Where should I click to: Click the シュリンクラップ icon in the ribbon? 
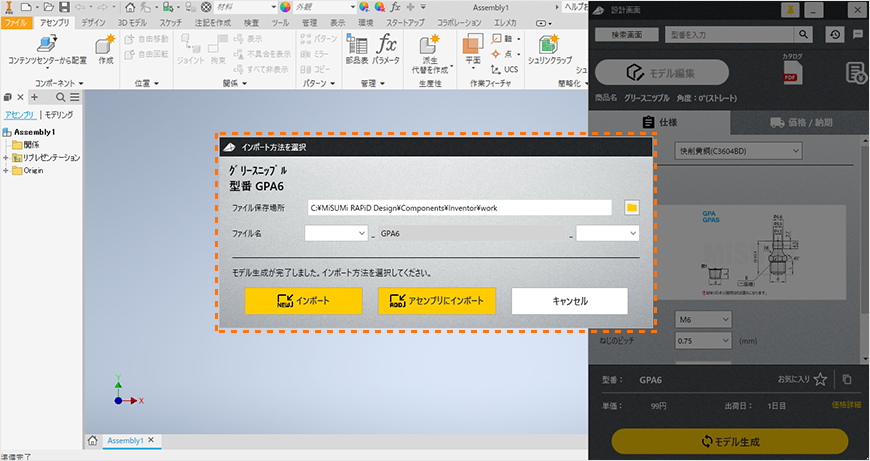(x=548, y=48)
